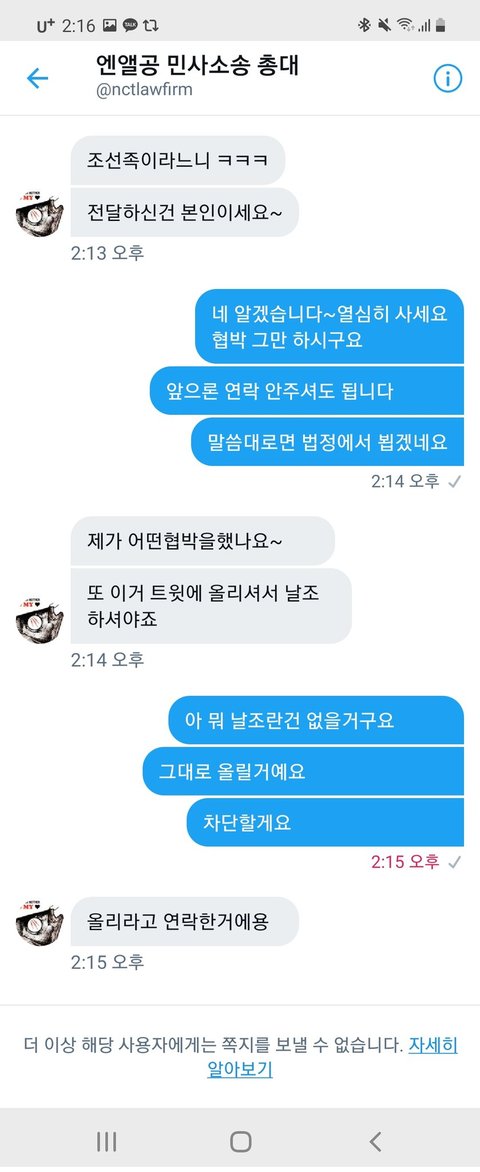Image resolution: width=480 pixels, height=1172 pixels.
Task: Tap the sync icon in status bar
Action: click(150, 25)
